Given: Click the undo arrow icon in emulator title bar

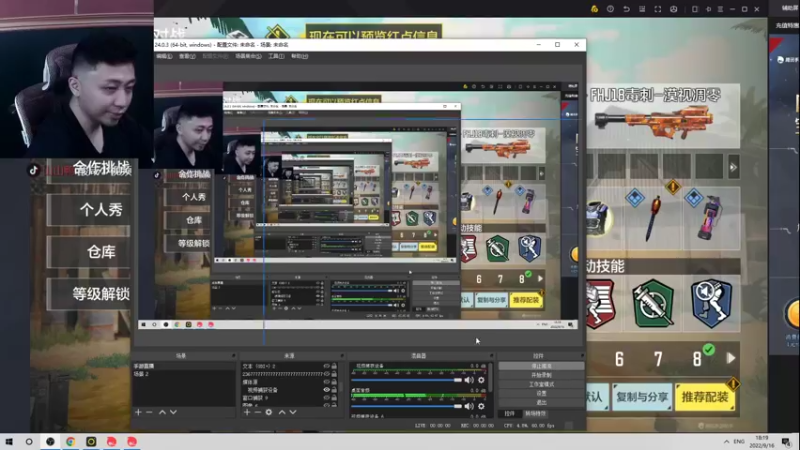Looking at the screenshot, I should click(626, 9).
